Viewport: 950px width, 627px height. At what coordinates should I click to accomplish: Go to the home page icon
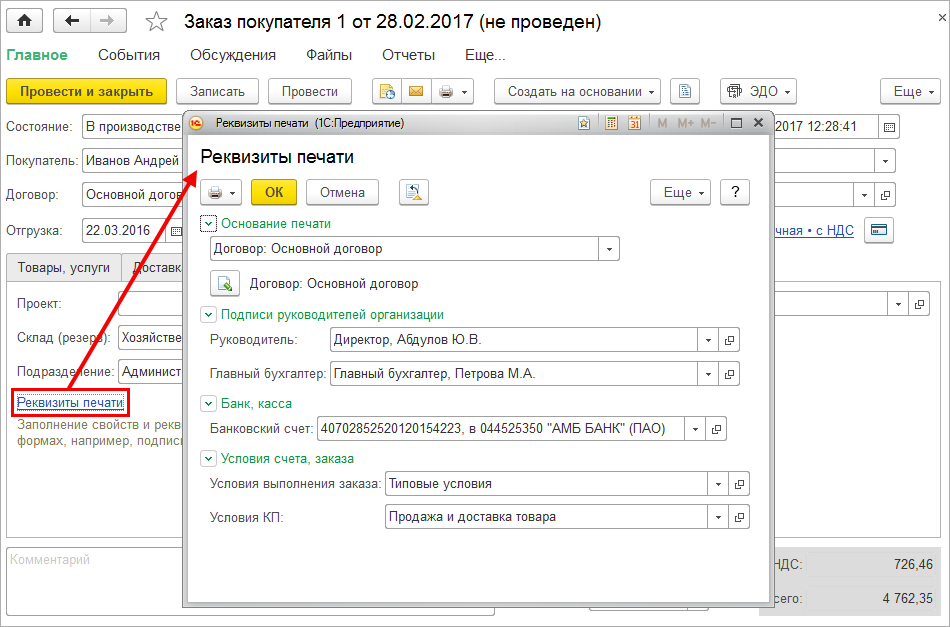(25, 21)
